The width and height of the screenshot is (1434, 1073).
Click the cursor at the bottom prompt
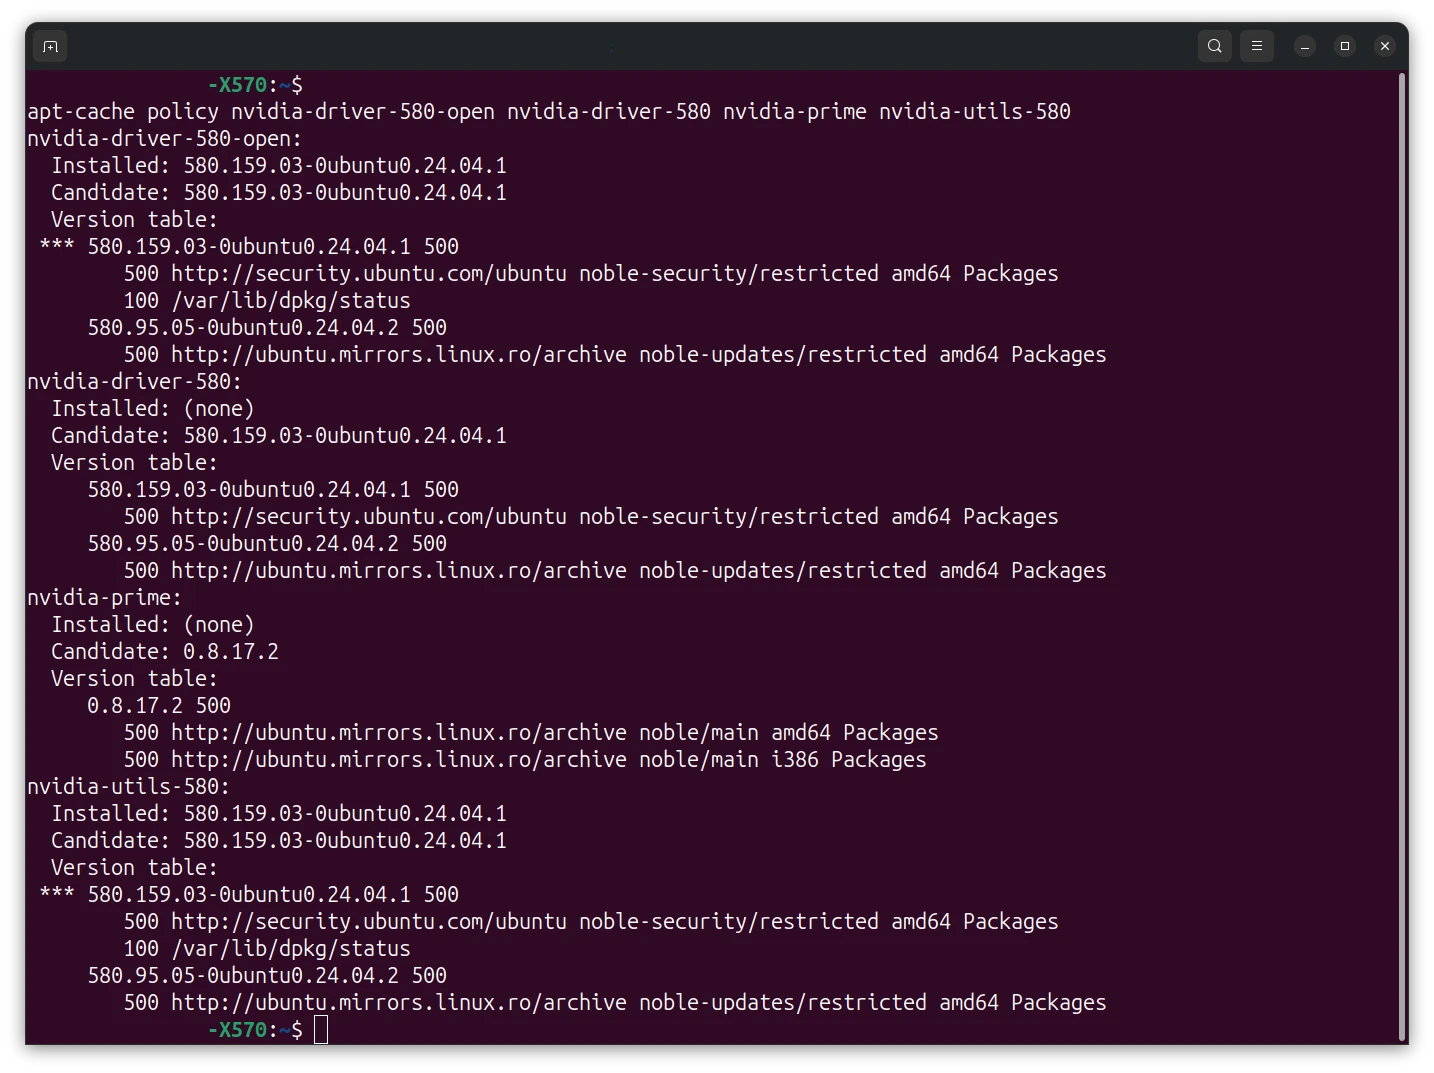click(x=321, y=1030)
